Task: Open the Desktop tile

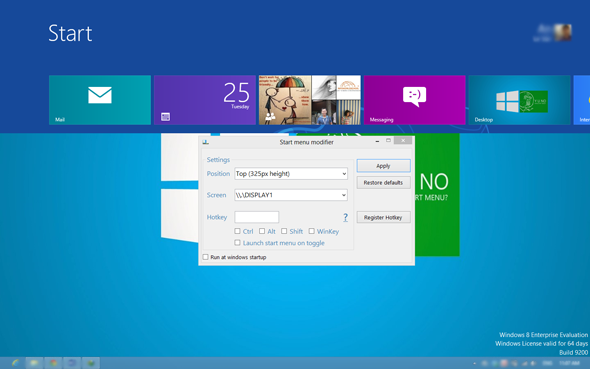Action: pos(520,100)
